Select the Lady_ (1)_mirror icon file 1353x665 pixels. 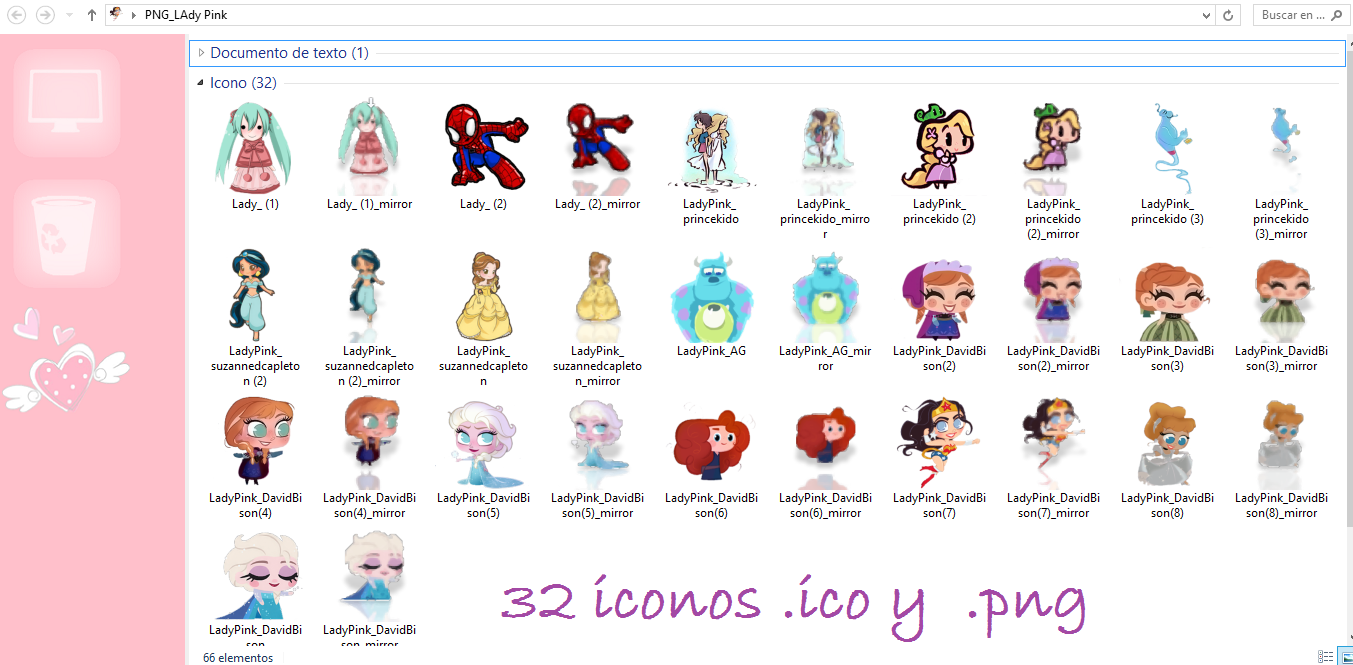370,148
